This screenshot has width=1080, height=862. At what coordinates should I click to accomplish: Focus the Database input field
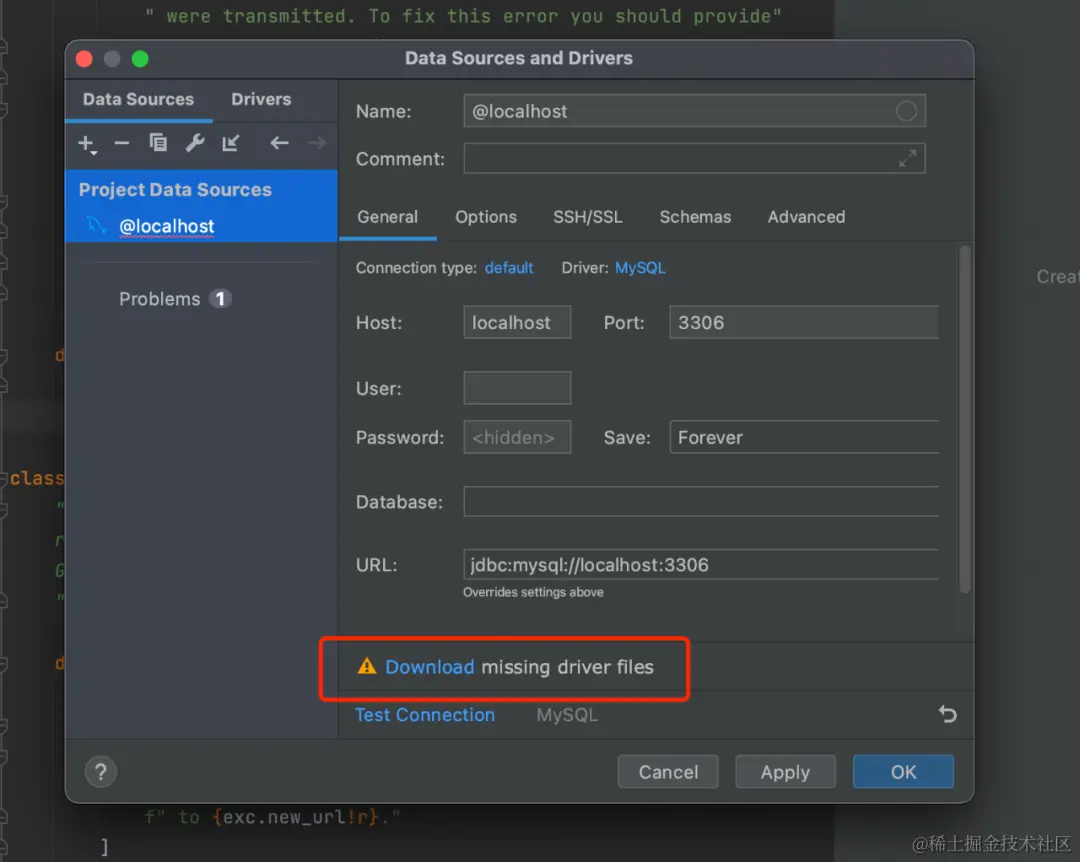pos(701,502)
